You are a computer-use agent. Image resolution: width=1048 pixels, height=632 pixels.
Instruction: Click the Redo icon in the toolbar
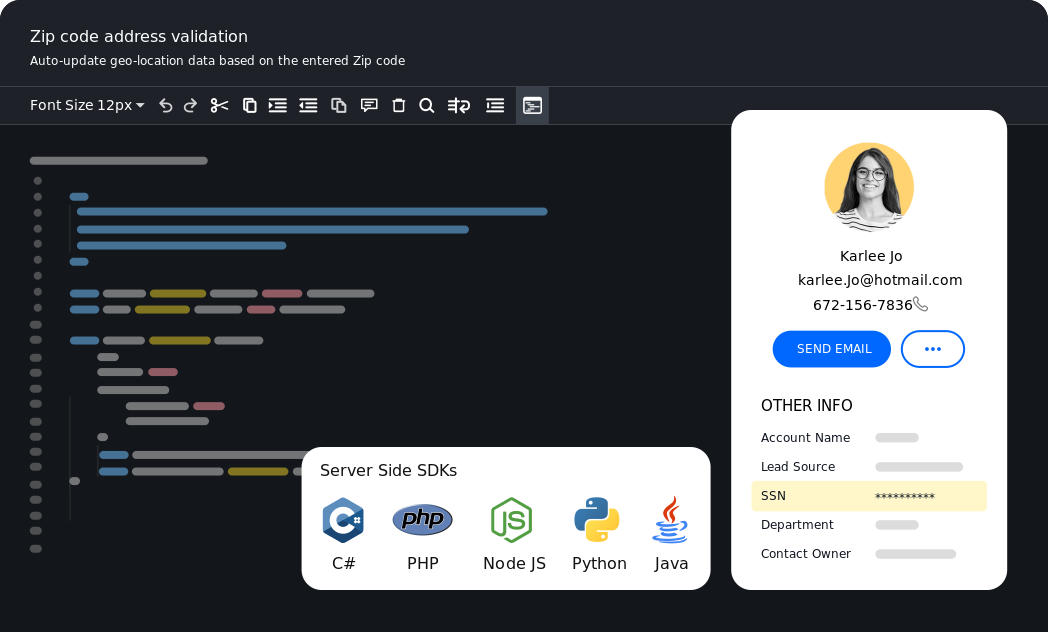190,105
